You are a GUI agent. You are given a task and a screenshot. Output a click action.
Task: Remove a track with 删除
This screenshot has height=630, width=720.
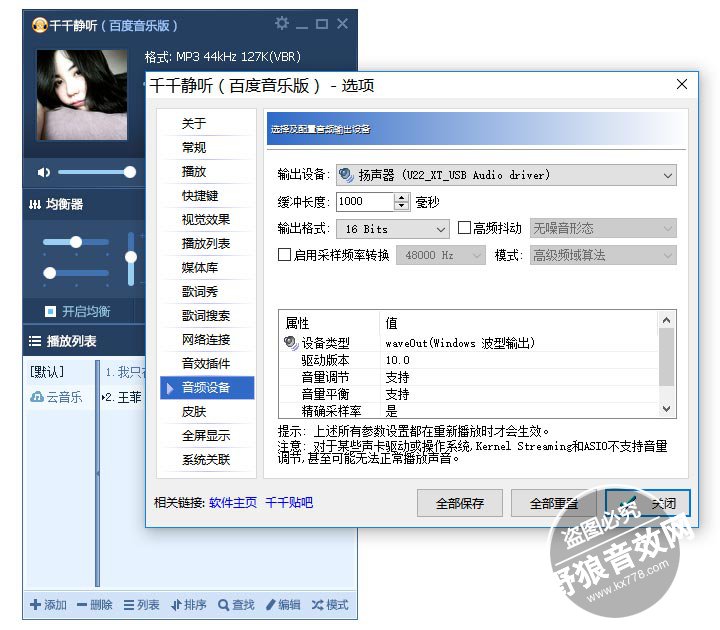coord(95,605)
